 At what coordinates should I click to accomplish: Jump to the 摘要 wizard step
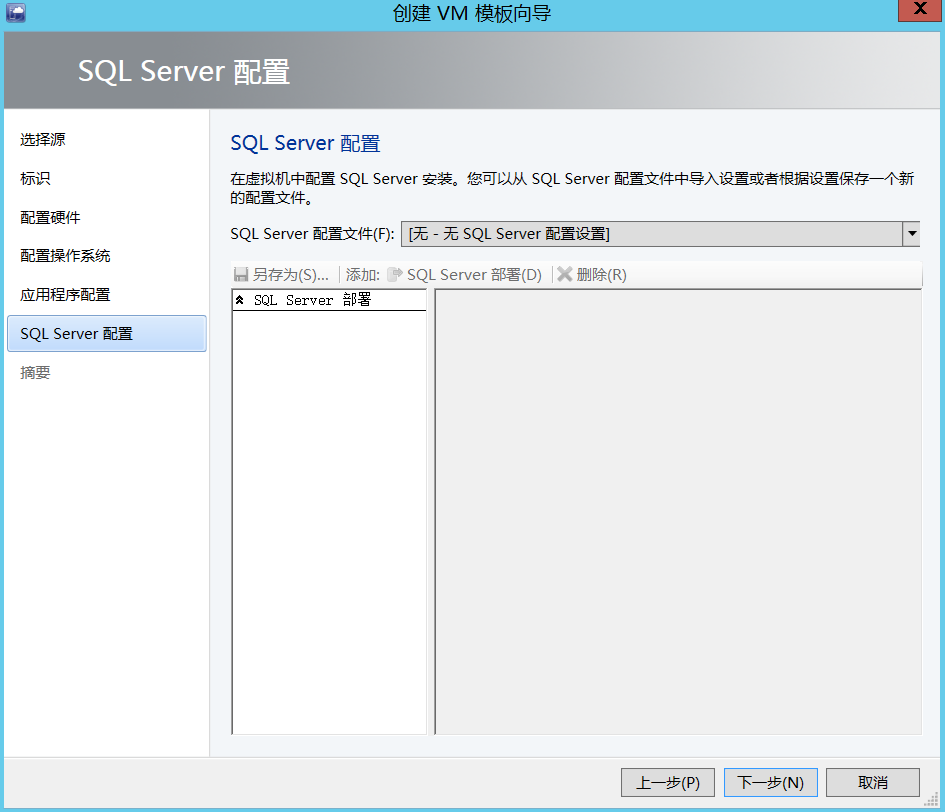(35, 373)
